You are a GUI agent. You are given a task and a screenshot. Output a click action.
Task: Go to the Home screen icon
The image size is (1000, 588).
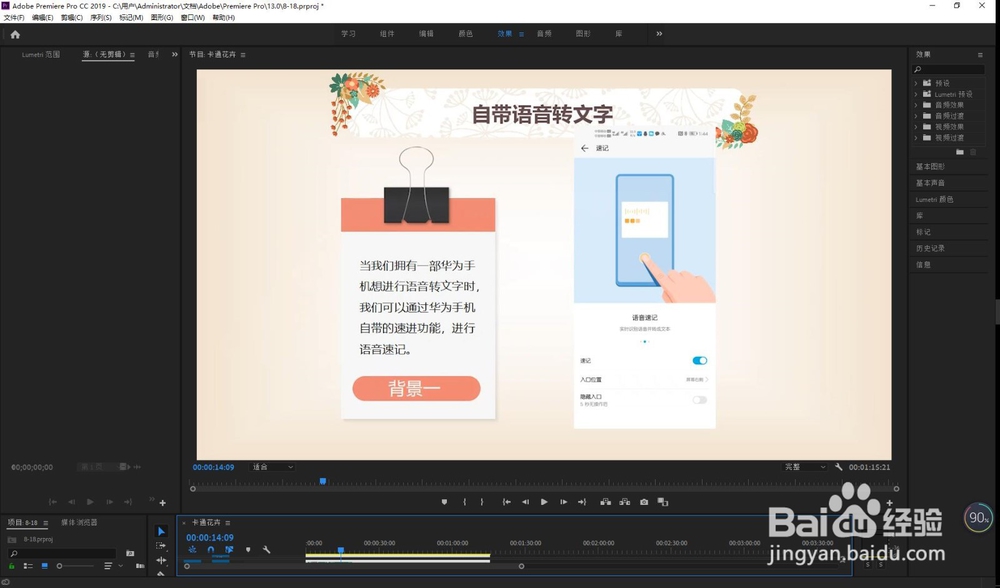click(x=15, y=34)
